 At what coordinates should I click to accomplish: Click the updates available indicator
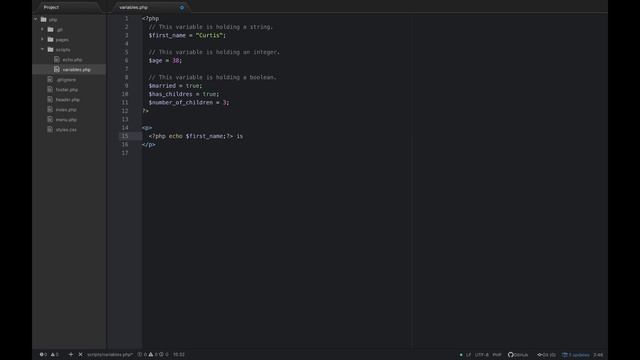pos(576,355)
